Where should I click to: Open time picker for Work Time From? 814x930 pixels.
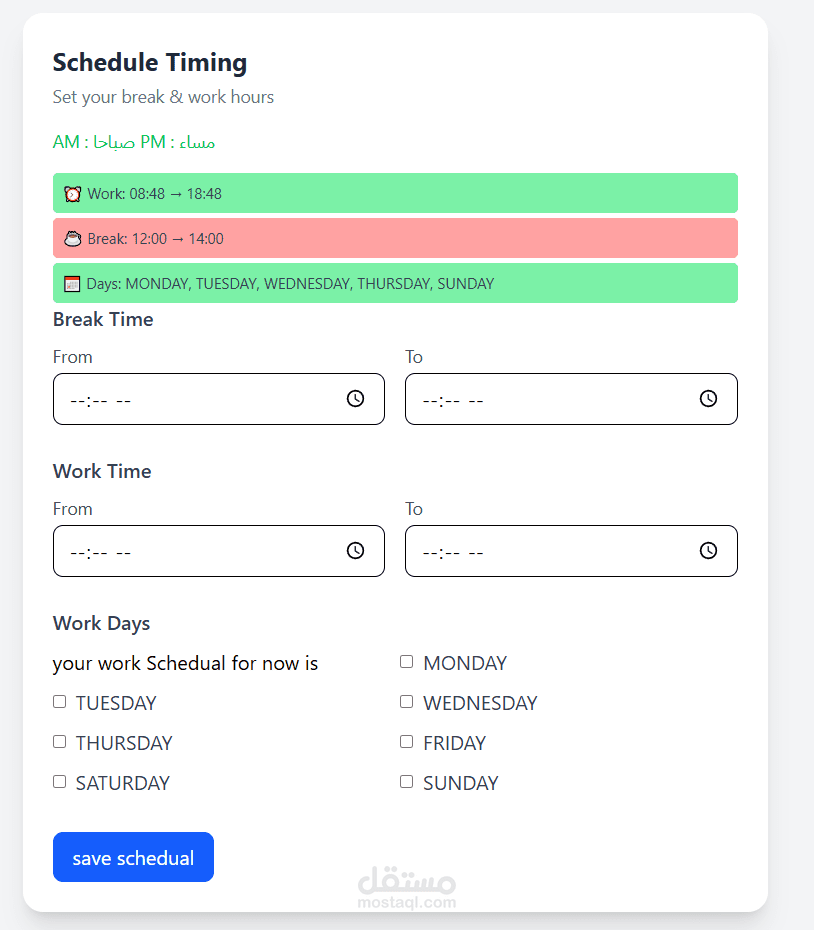(355, 551)
